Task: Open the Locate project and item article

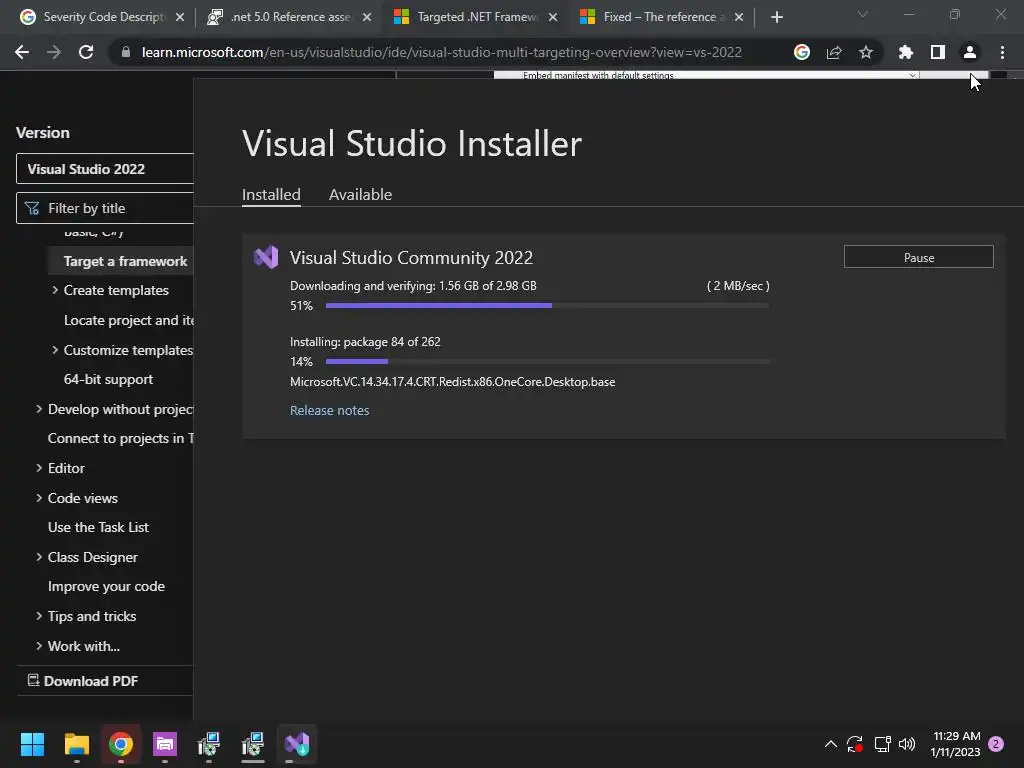Action: 129,320
